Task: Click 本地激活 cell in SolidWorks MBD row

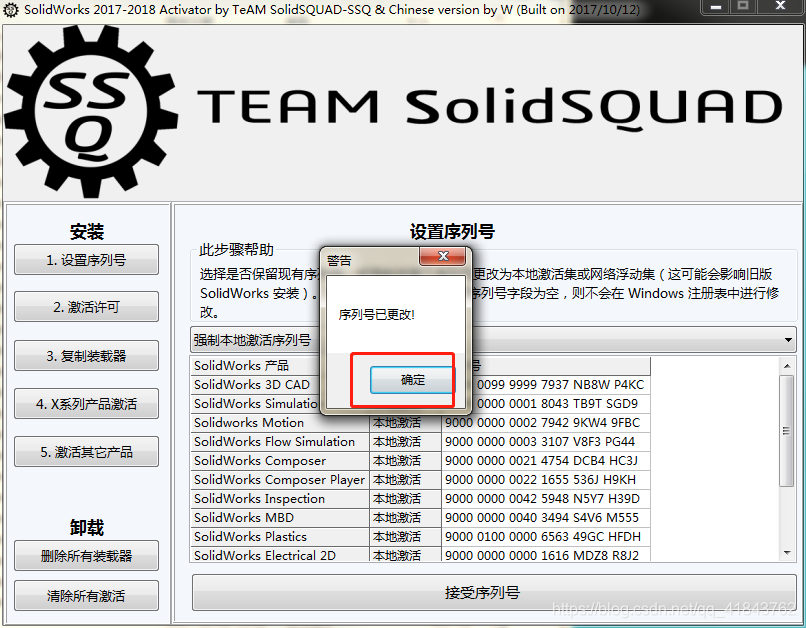Action: (x=405, y=518)
